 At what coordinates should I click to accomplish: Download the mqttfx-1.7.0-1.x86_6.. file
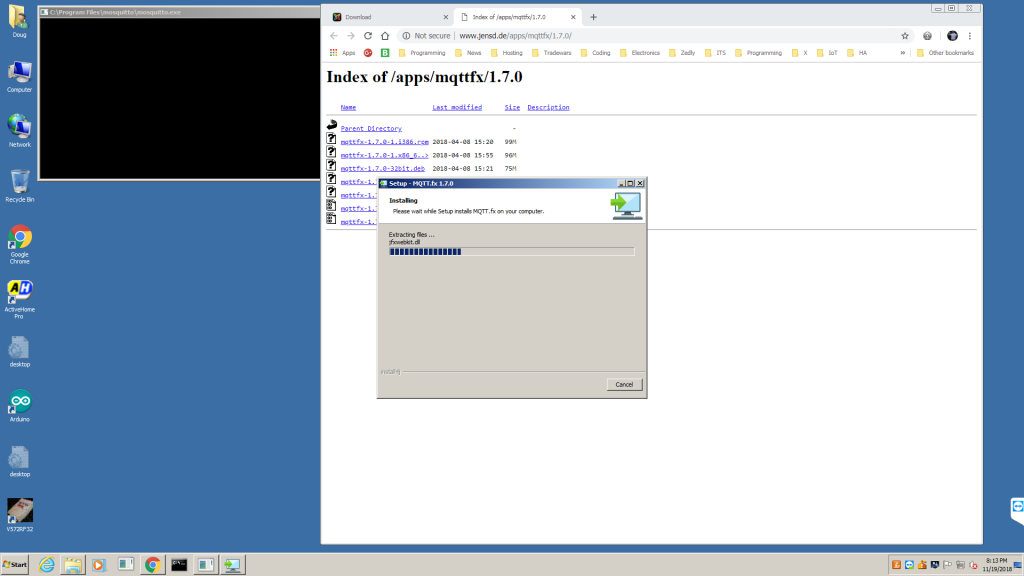tap(384, 155)
